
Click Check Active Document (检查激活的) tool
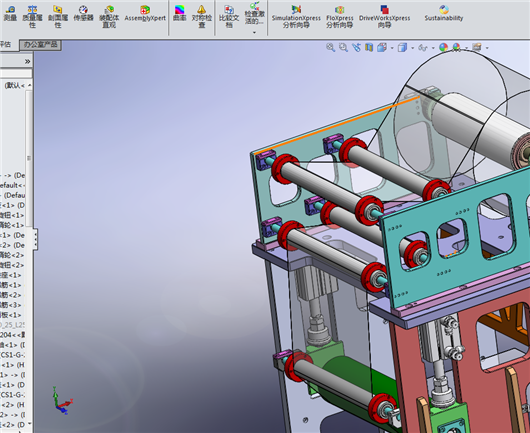[255, 14]
